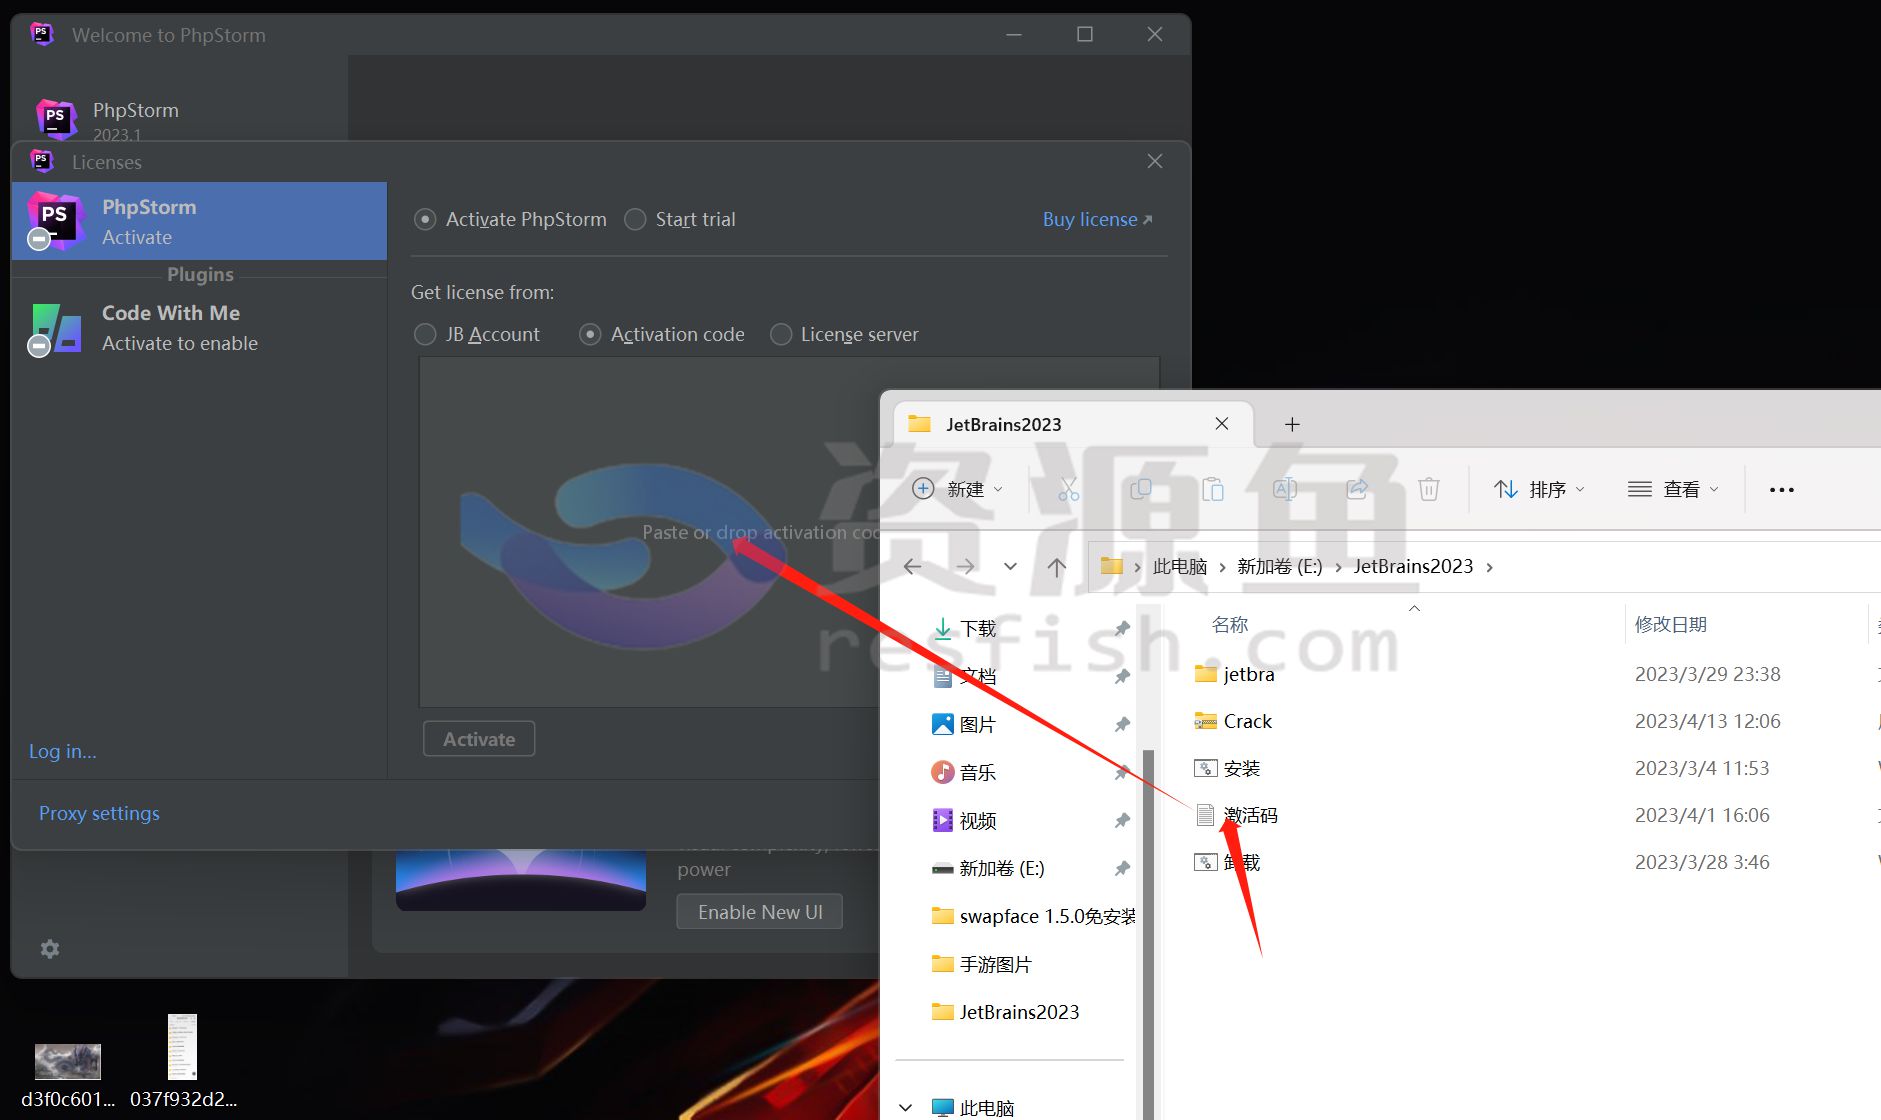Click the Rename icon in Explorer toolbar

1285,489
